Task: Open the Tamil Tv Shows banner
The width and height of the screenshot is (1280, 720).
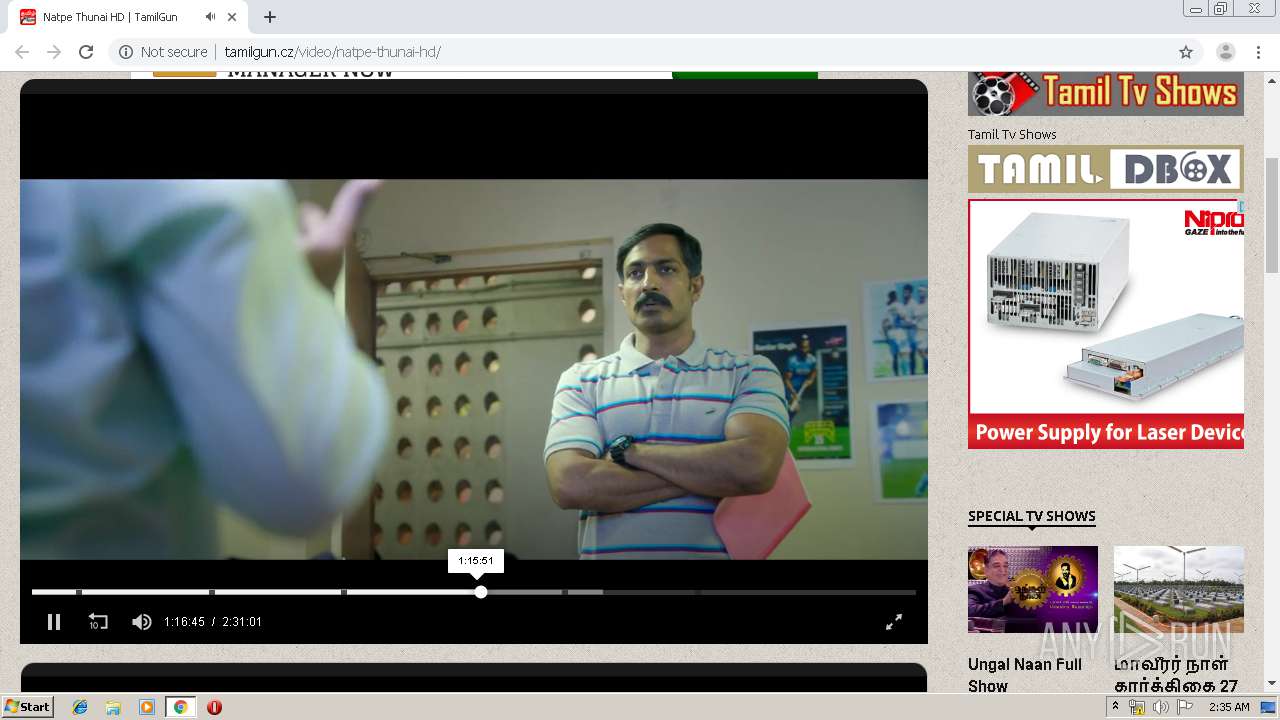Action: tap(1106, 94)
